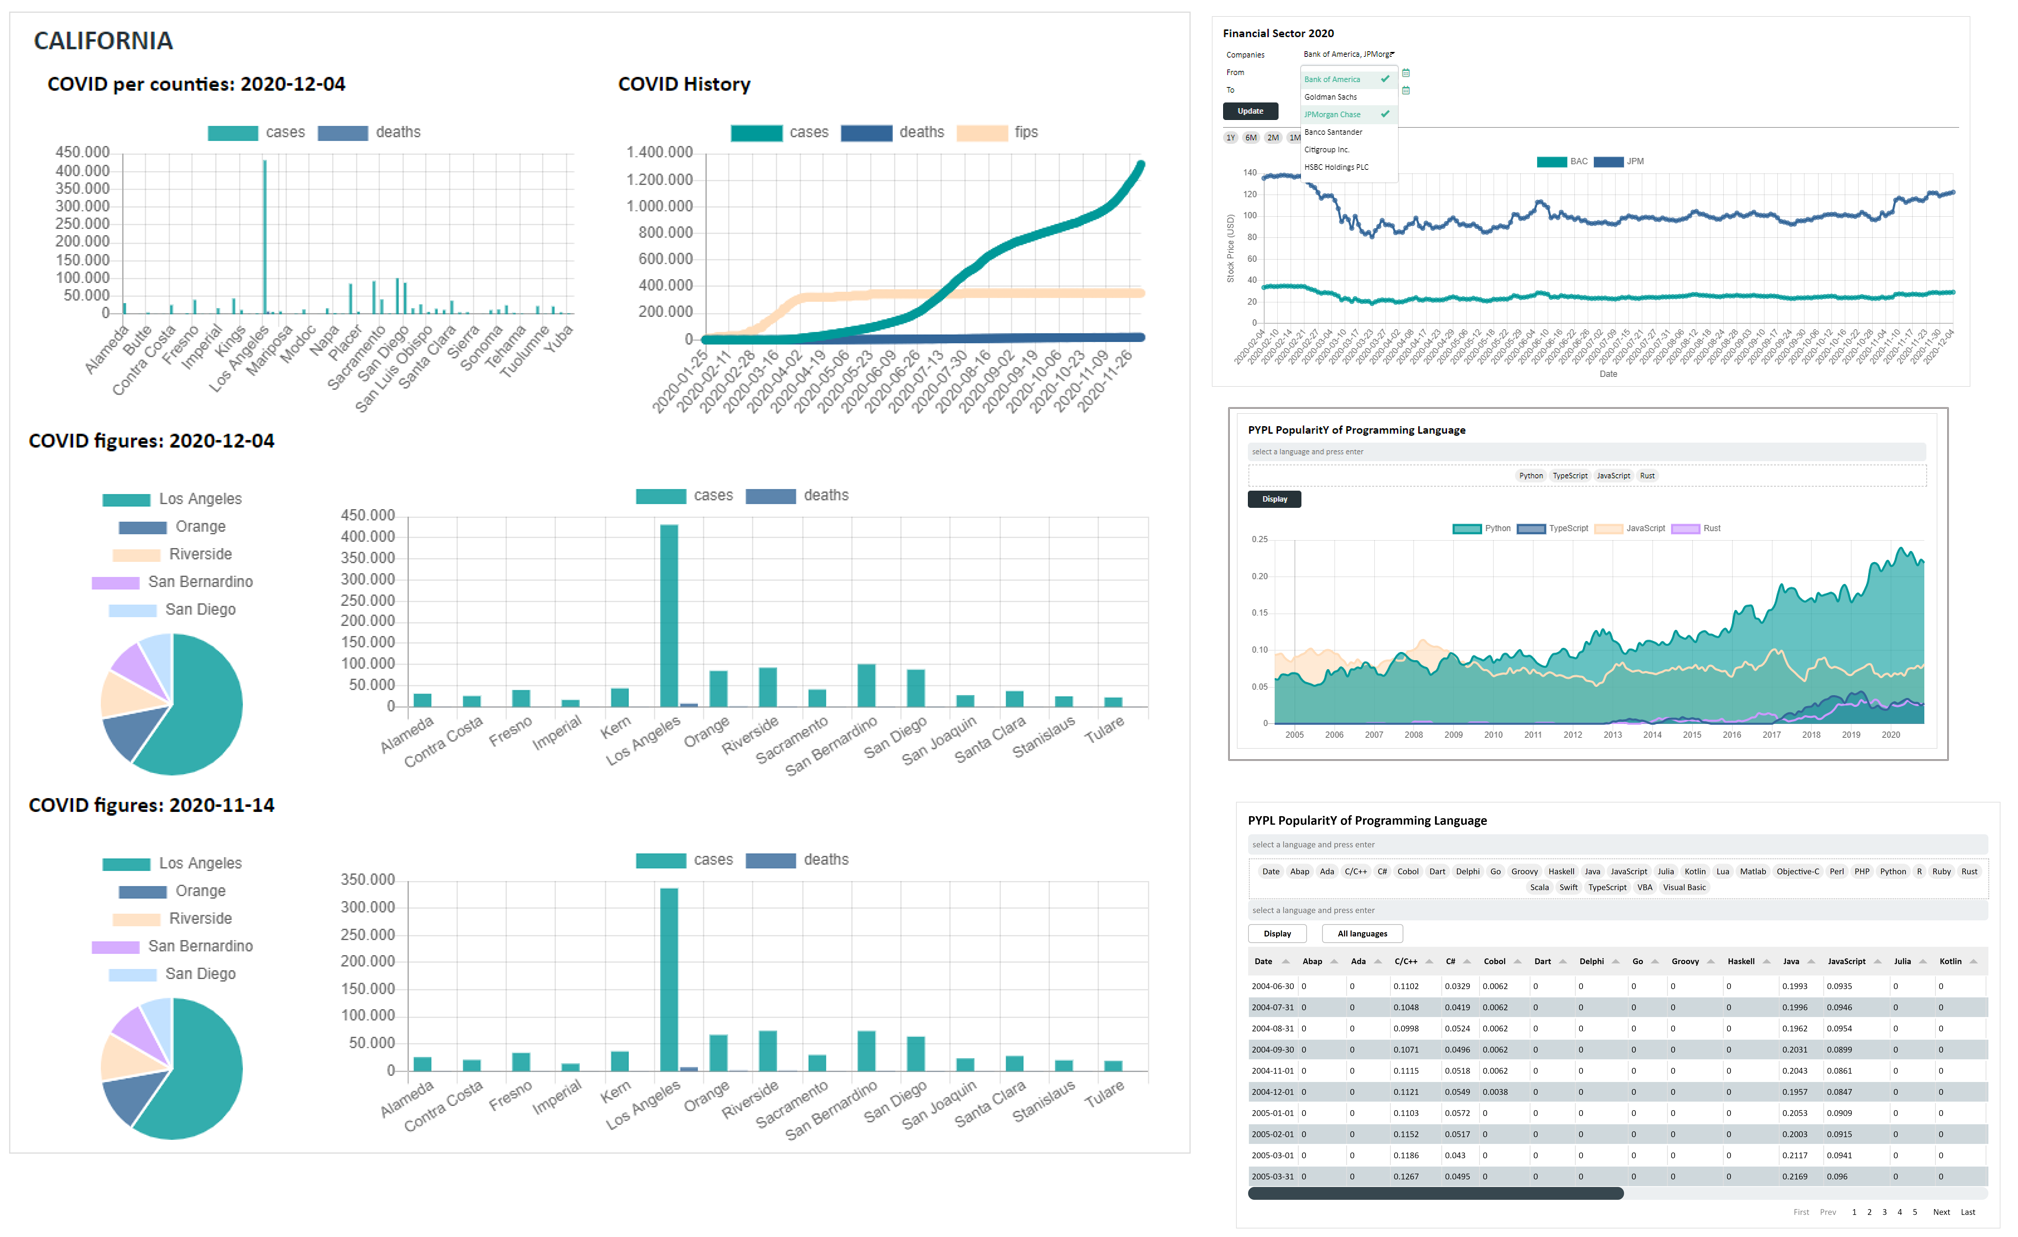Select Citigroup Inc. from the dropdown list
Image resolution: width=2018 pixels, height=1237 pixels.
click(1327, 149)
